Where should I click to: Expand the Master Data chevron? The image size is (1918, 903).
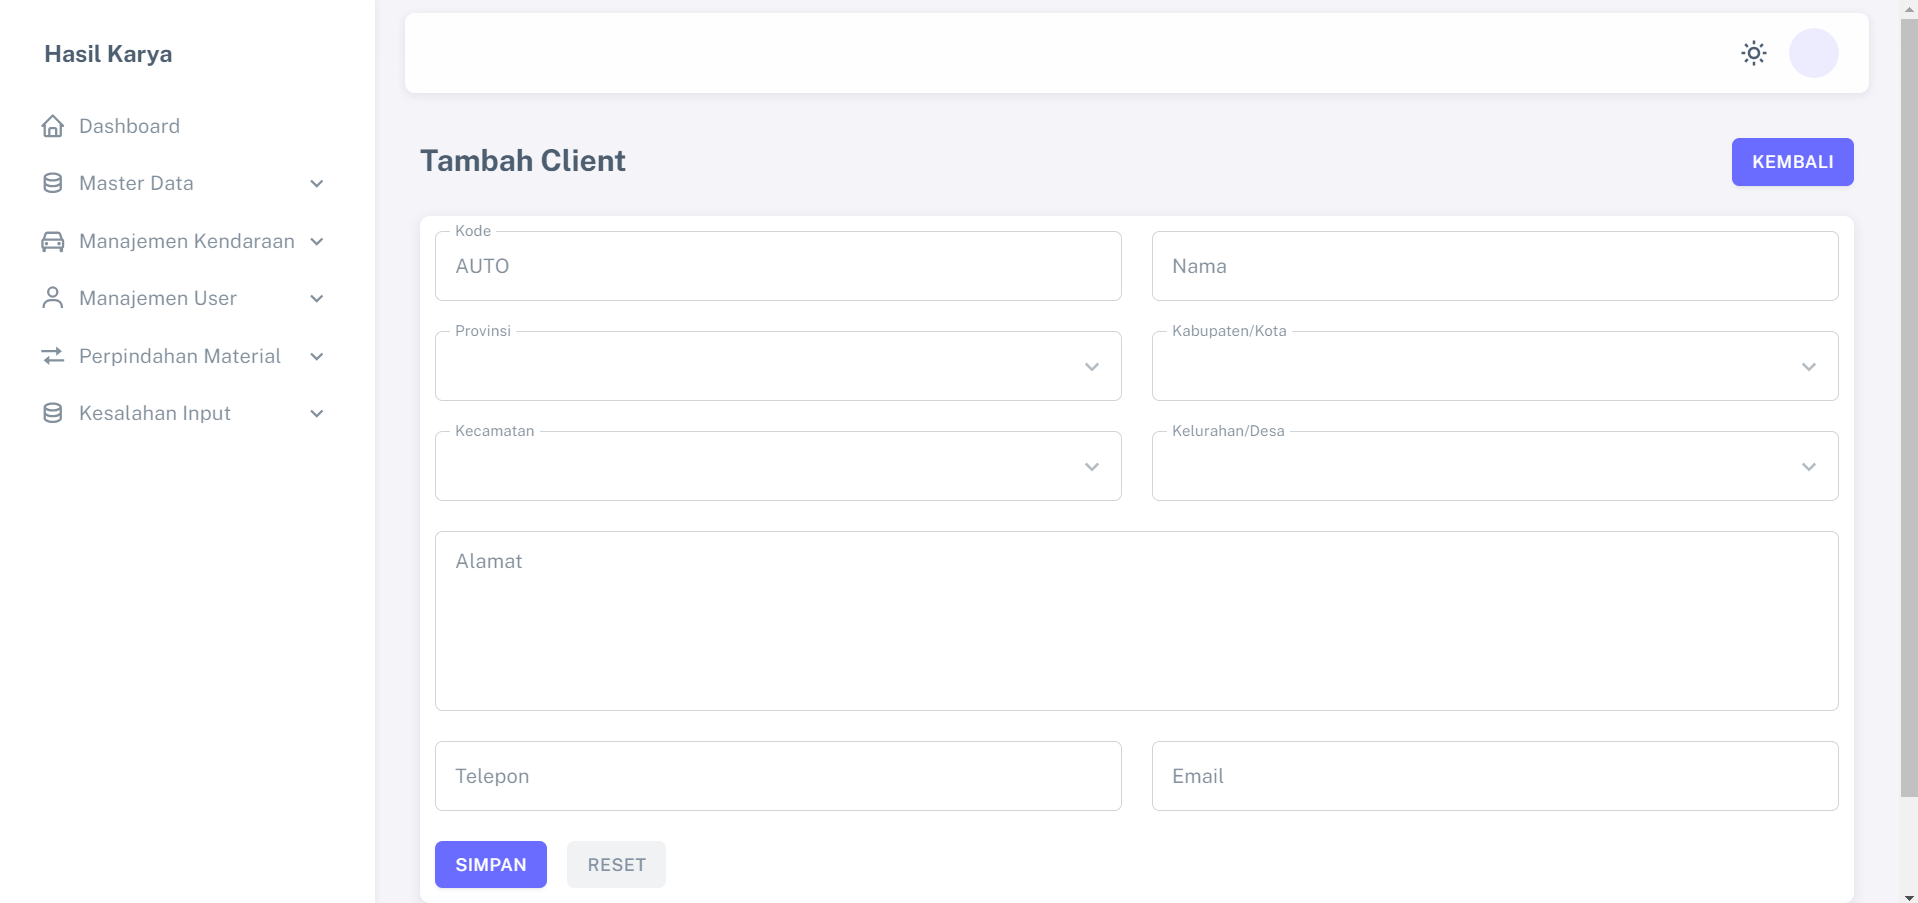[x=317, y=184]
